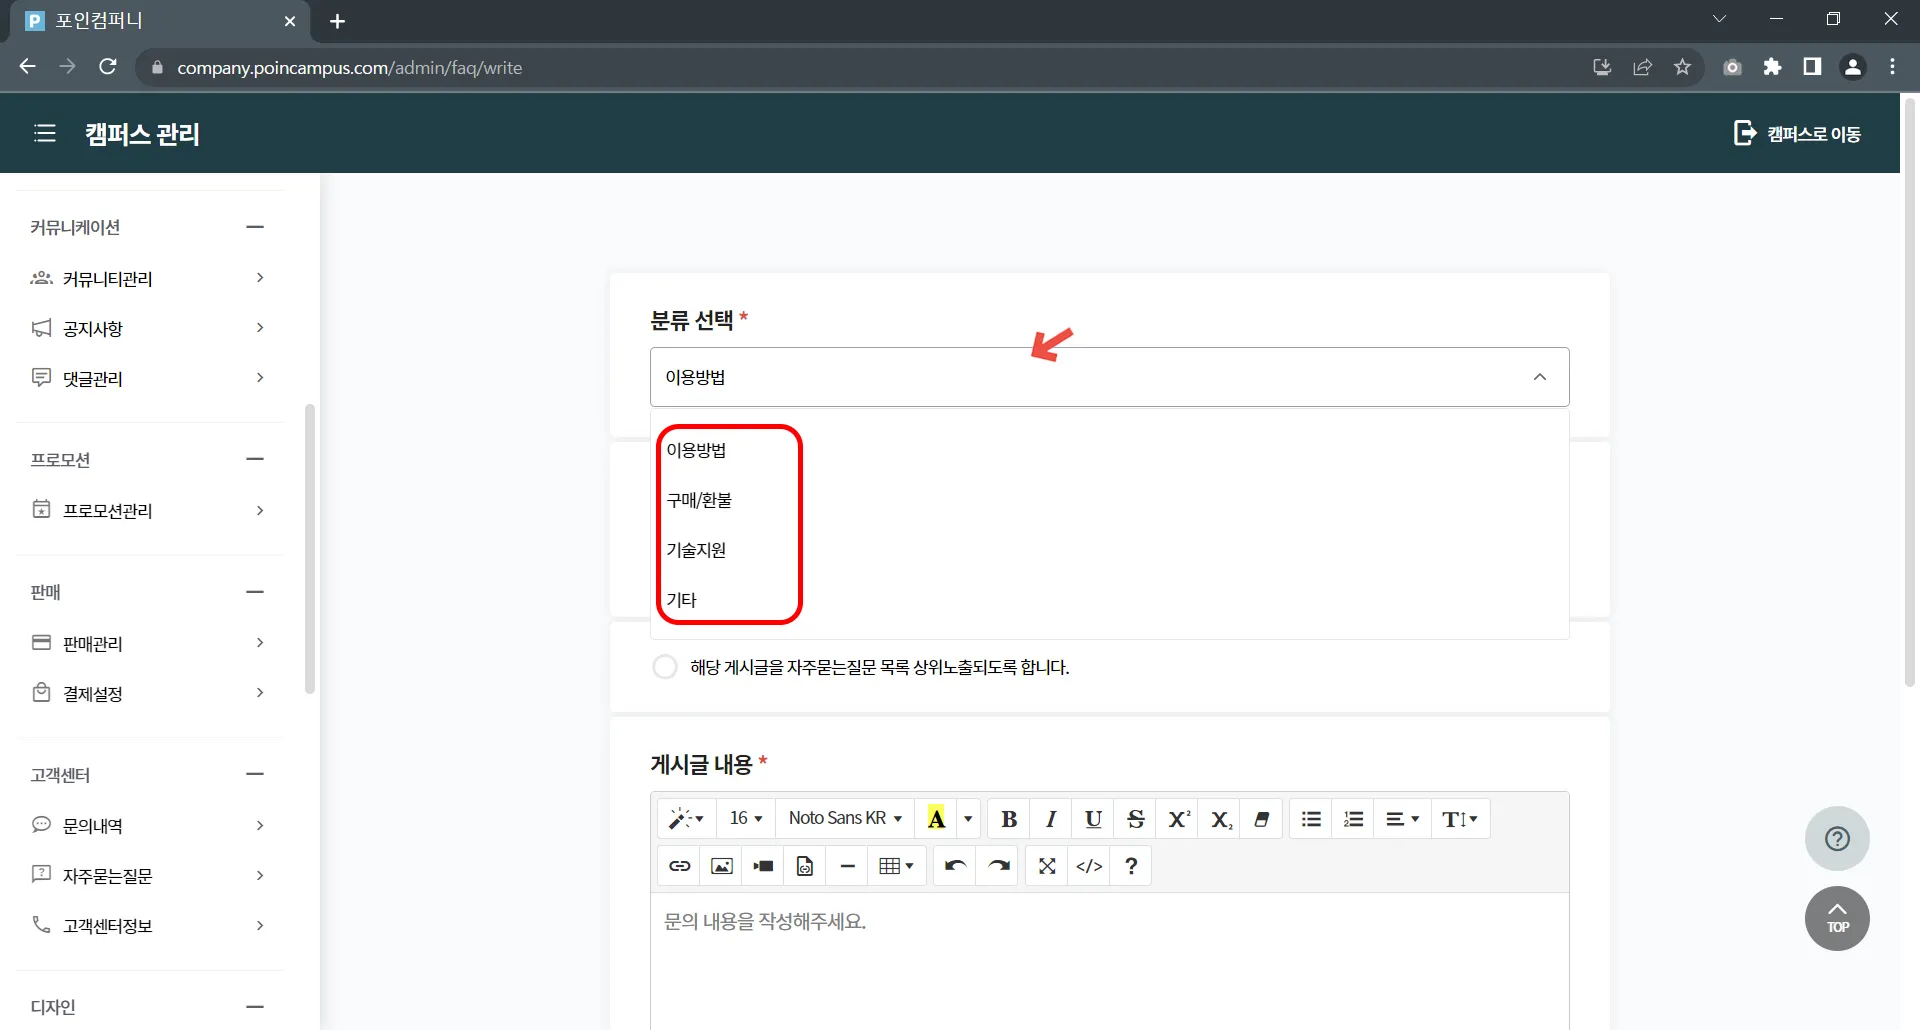The height and width of the screenshot is (1030, 1920).
Task: Click the 게시글 내용 editor text area
Action: coord(1109,961)
